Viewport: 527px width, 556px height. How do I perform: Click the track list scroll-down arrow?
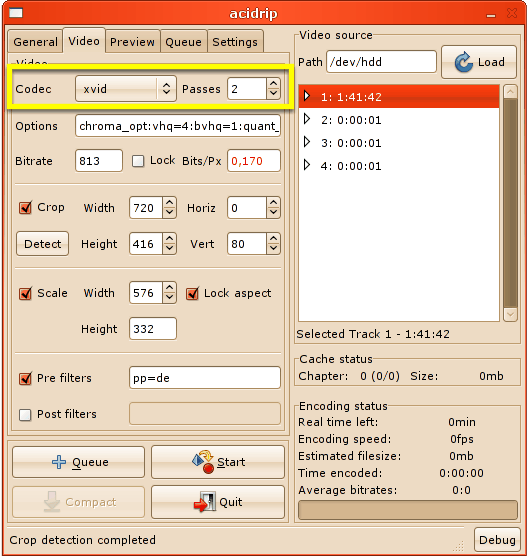(x=510, y=314)
